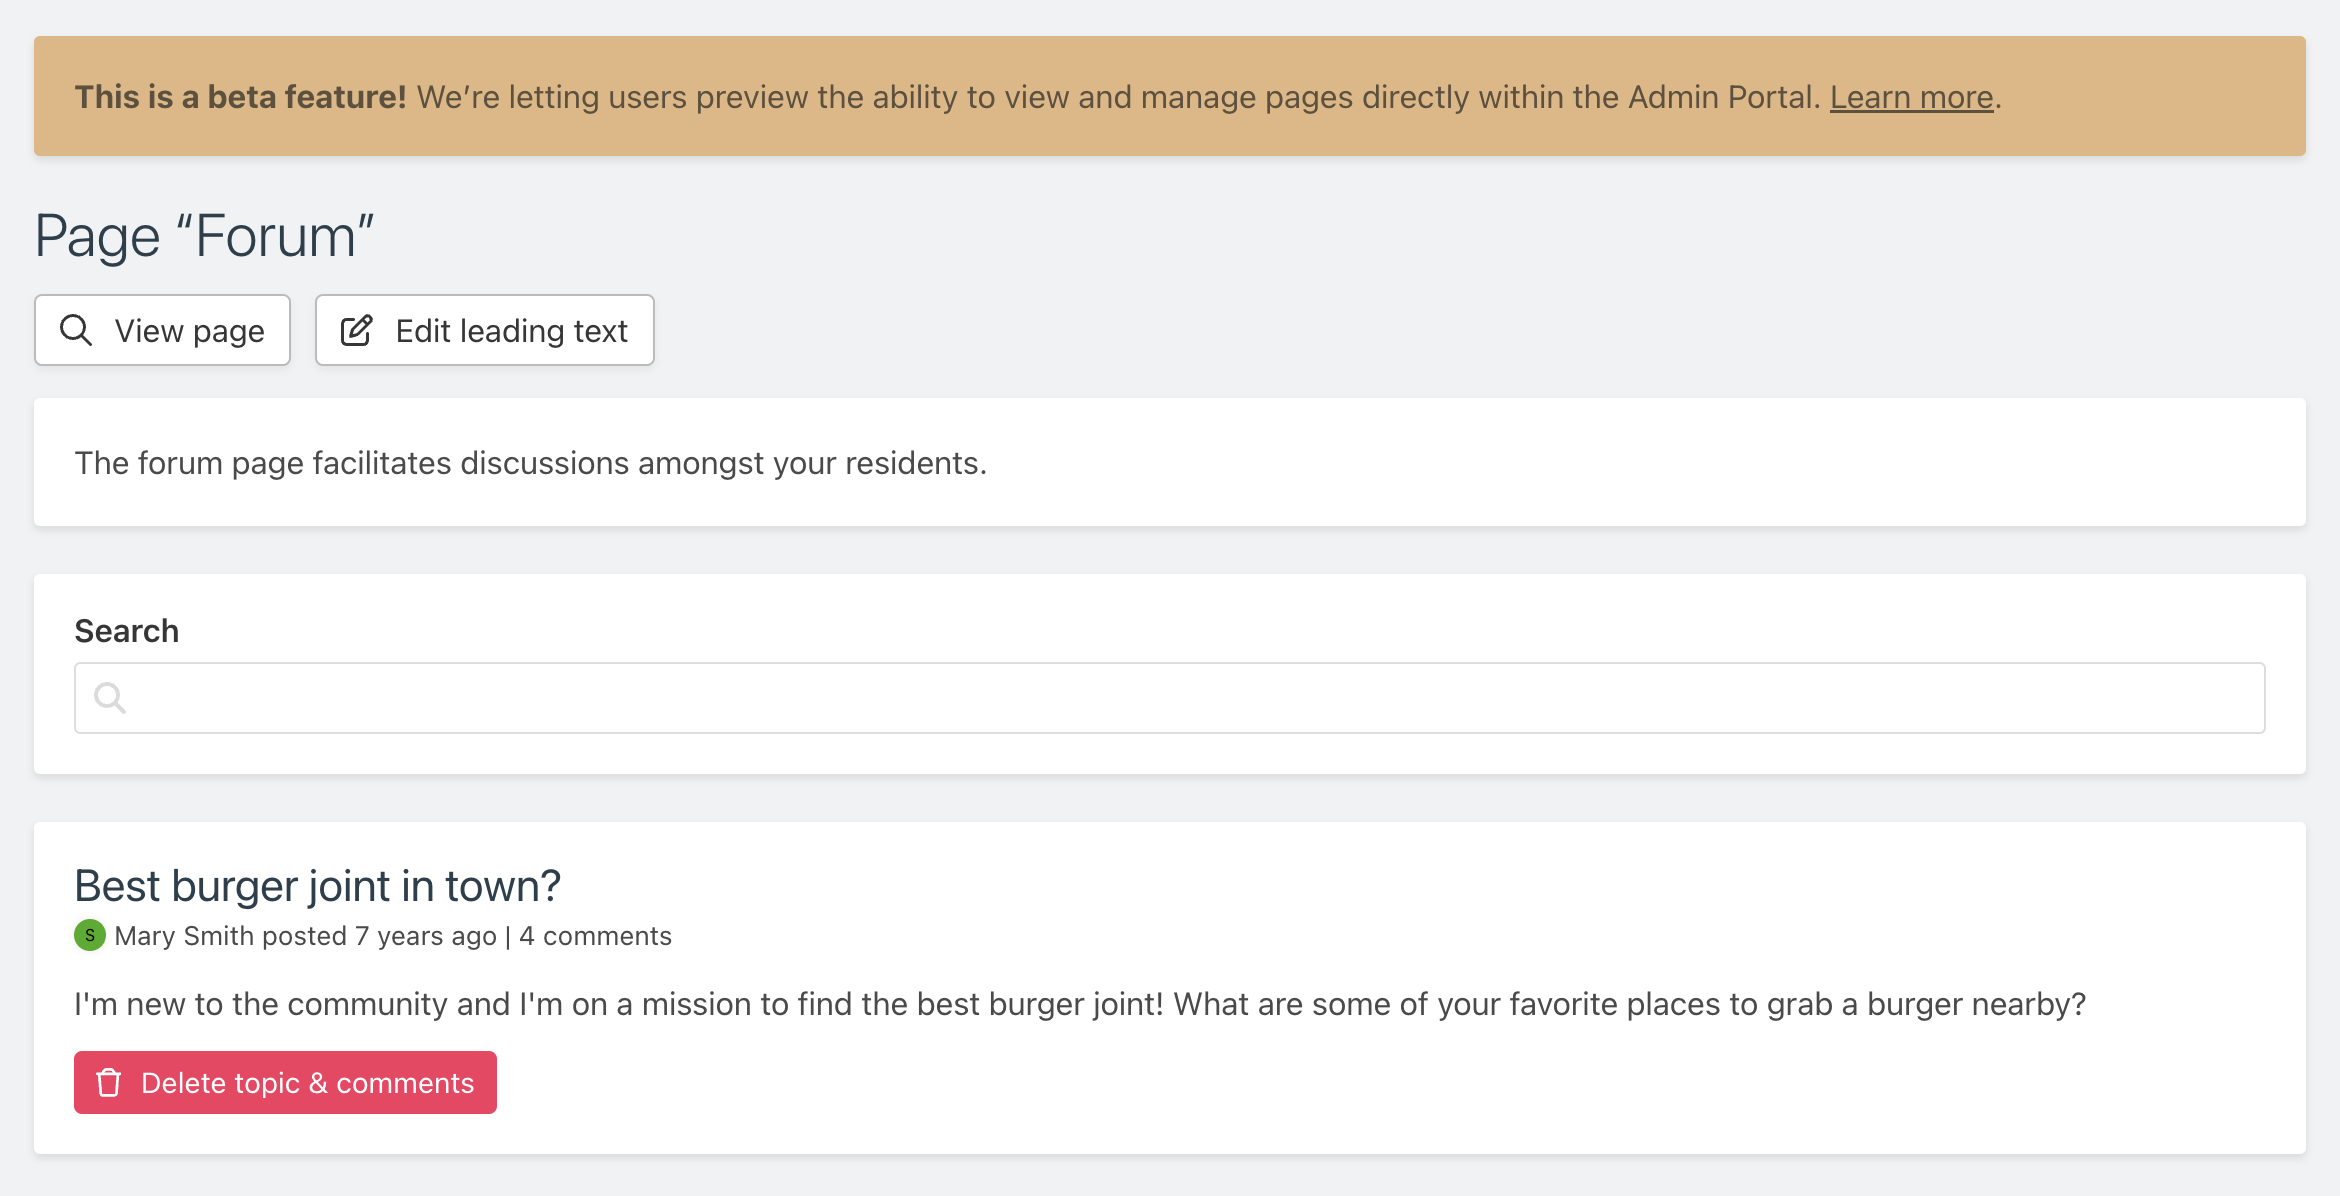Click the burger topic body text

coord(1080,1004)
